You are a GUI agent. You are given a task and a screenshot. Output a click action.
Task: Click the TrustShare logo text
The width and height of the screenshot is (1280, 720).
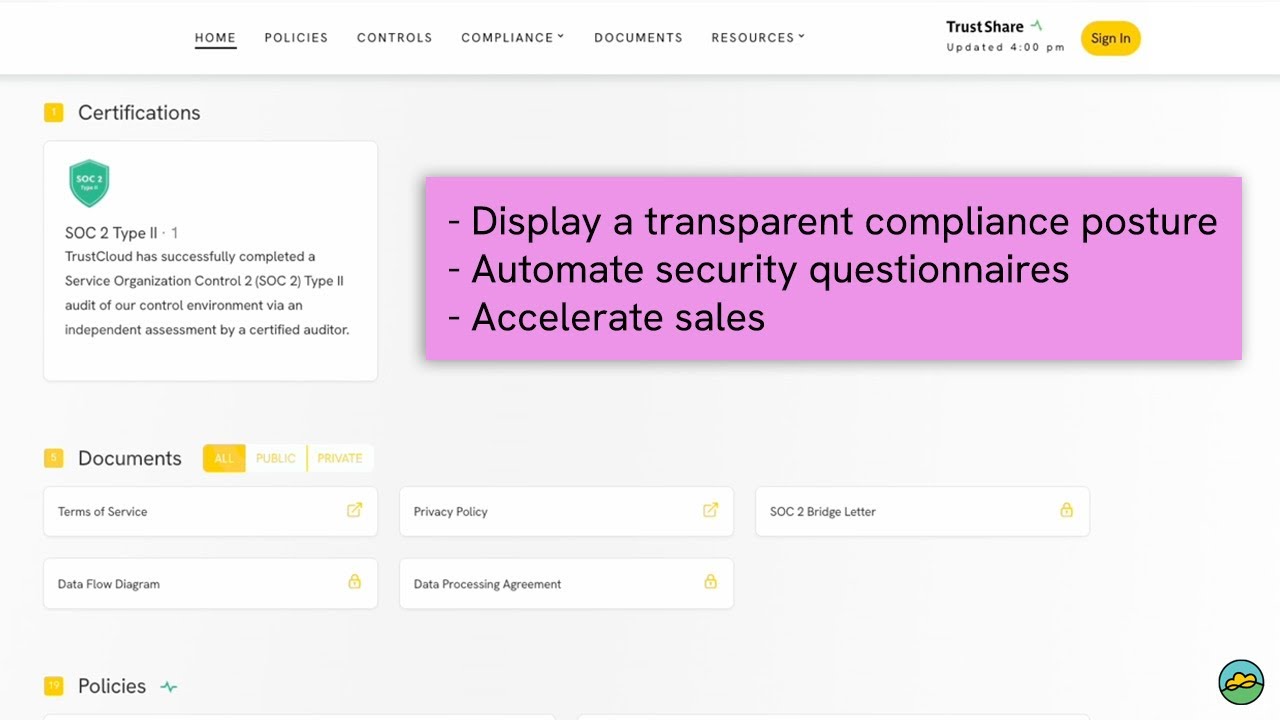click(x=985, y=27)
